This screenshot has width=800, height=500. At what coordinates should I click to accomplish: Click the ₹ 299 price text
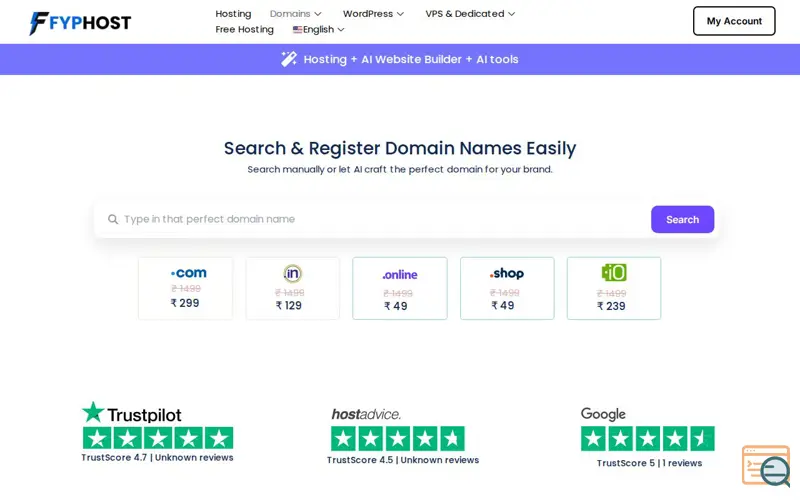point(185,303)
